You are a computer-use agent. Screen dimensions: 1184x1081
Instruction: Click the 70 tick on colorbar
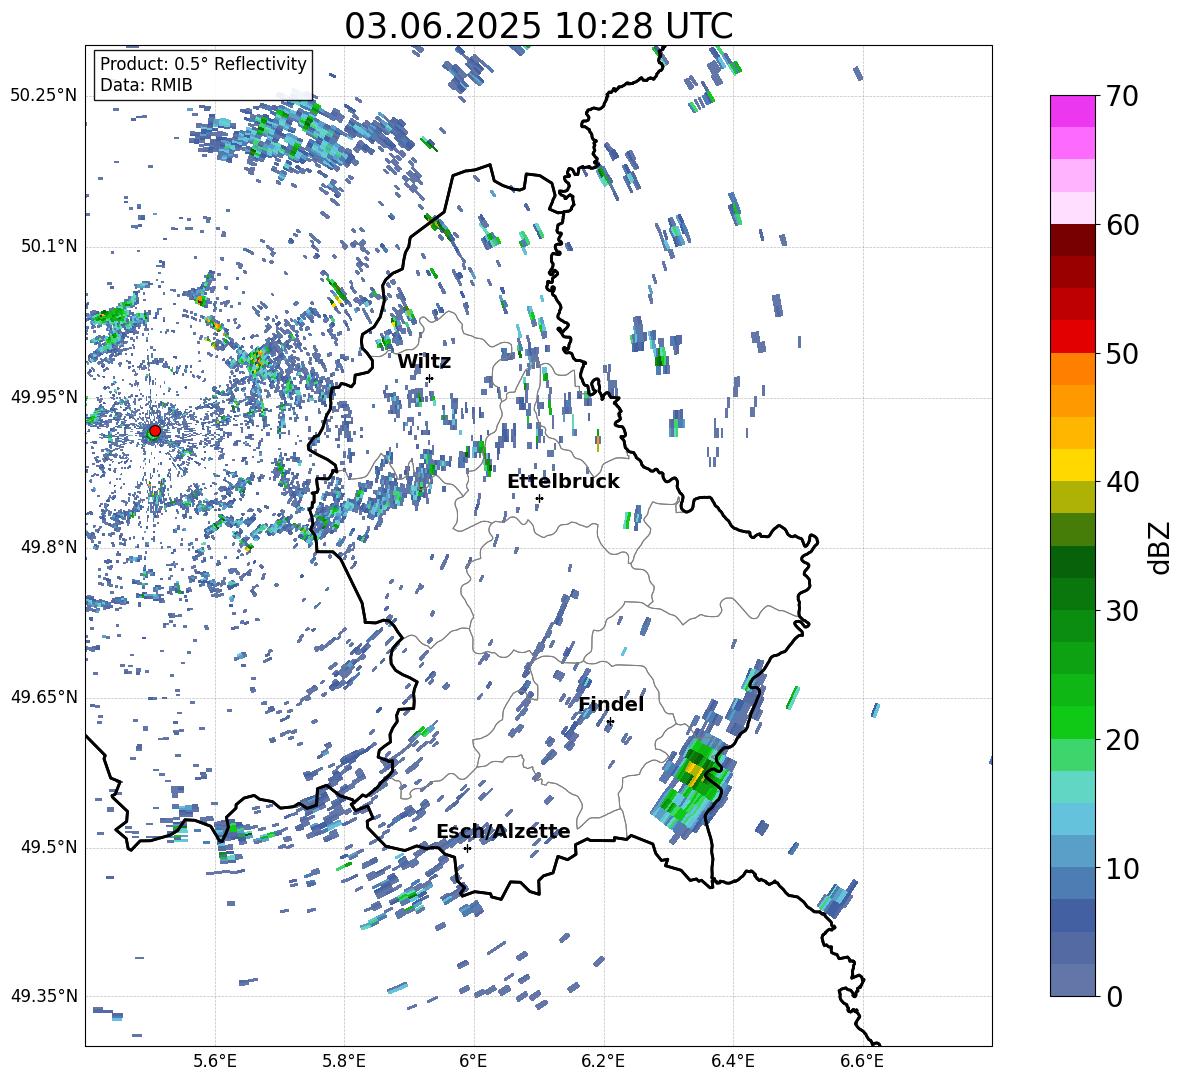point(1121,96)
